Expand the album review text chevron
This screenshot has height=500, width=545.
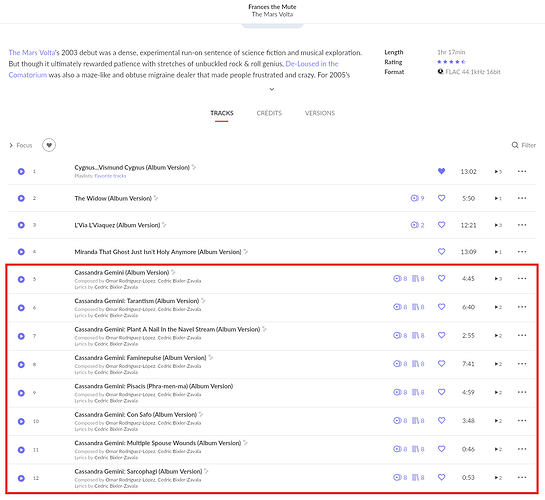pyautogui.click(x=272, y=89)
